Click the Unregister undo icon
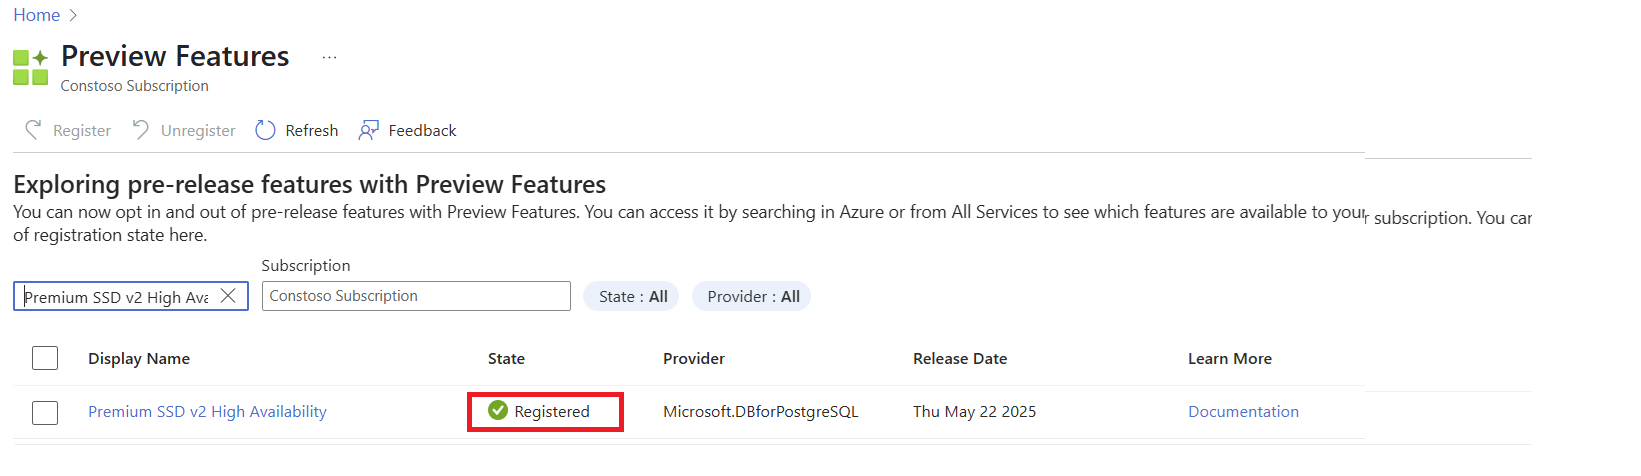Image resolution: width=1641 pixels, height=476 pixels. [x=141, y=130]
